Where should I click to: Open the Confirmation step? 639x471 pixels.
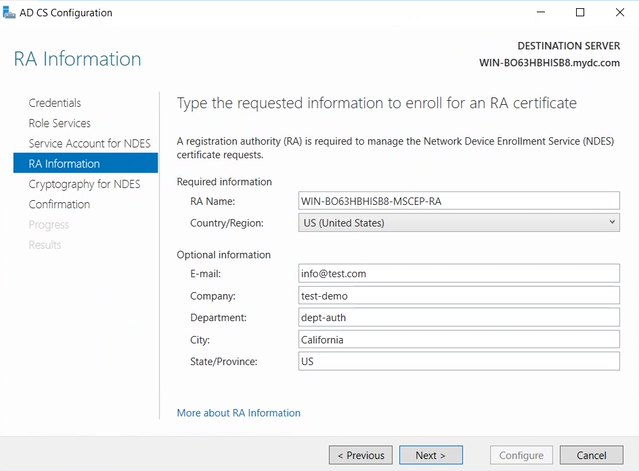(59, 204)
